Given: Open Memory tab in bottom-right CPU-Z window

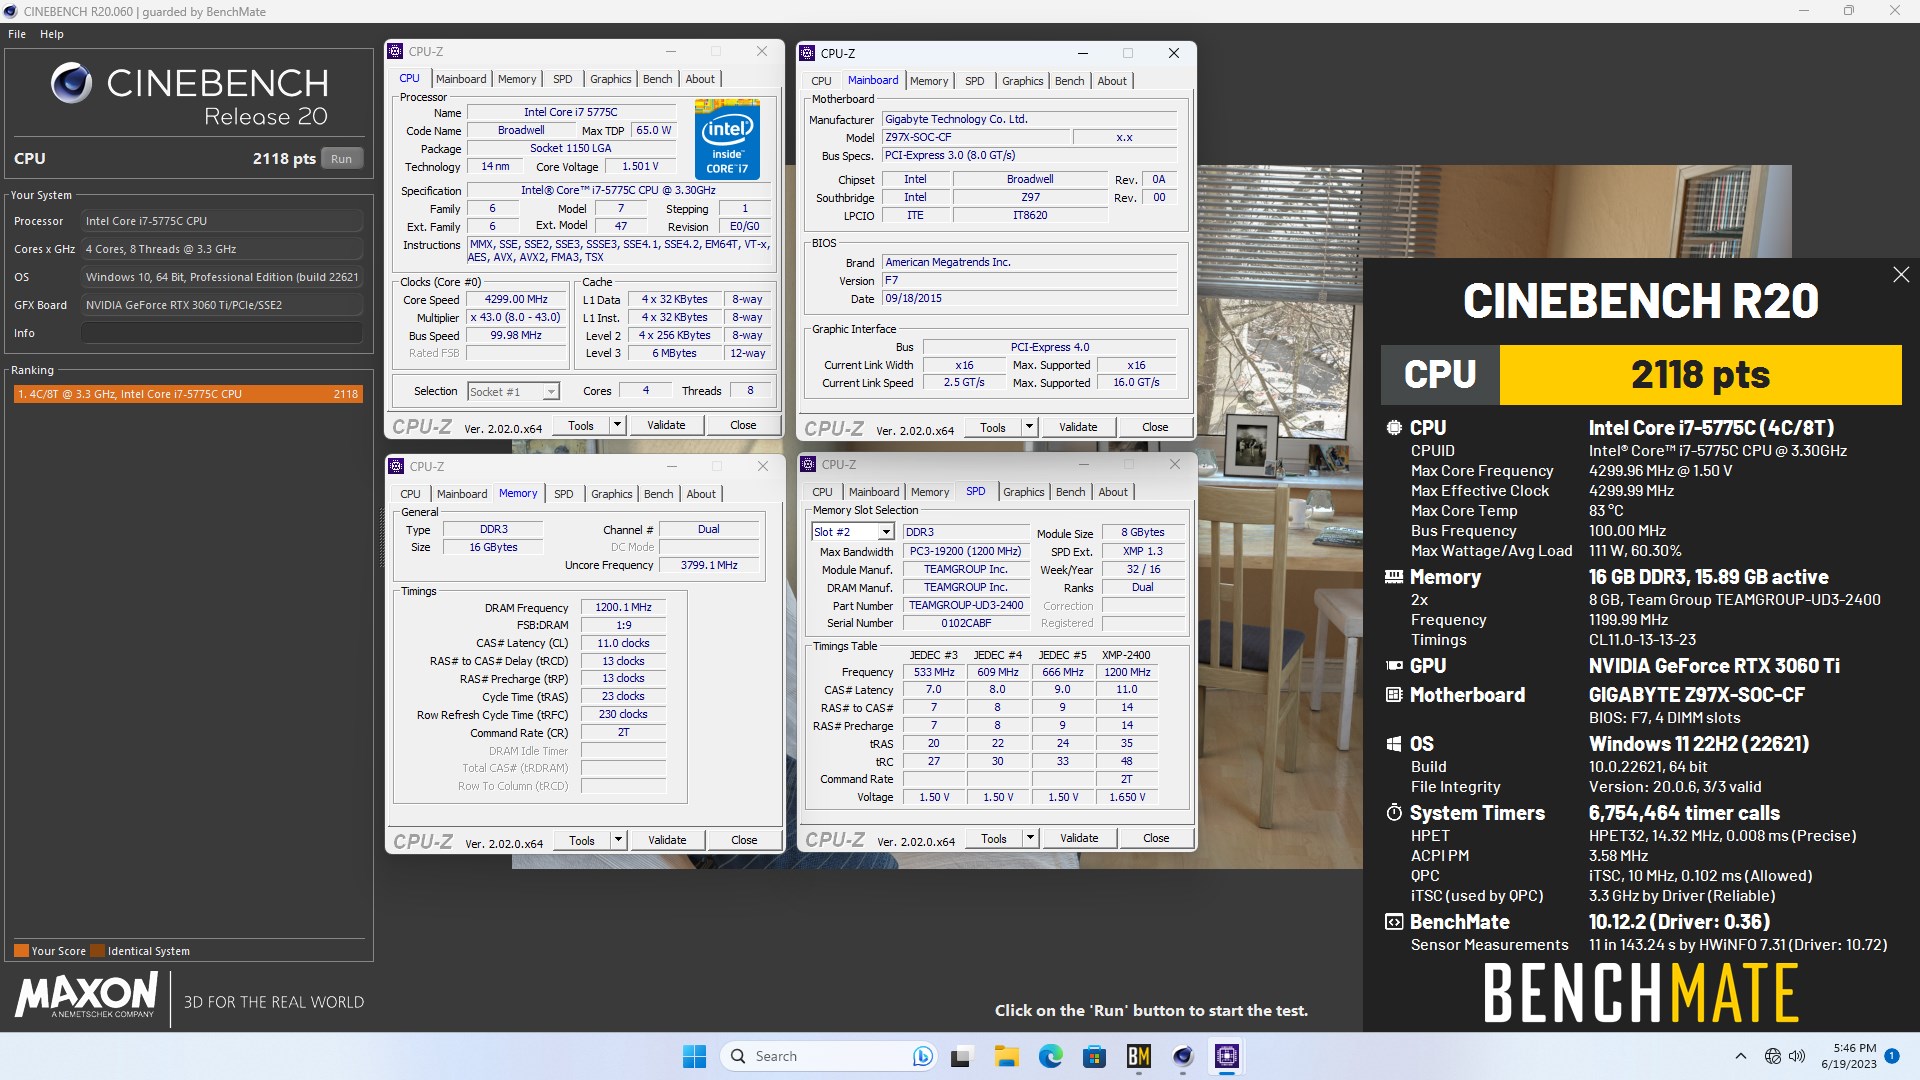Looking at the screenshot, I should tap(930, 492).
